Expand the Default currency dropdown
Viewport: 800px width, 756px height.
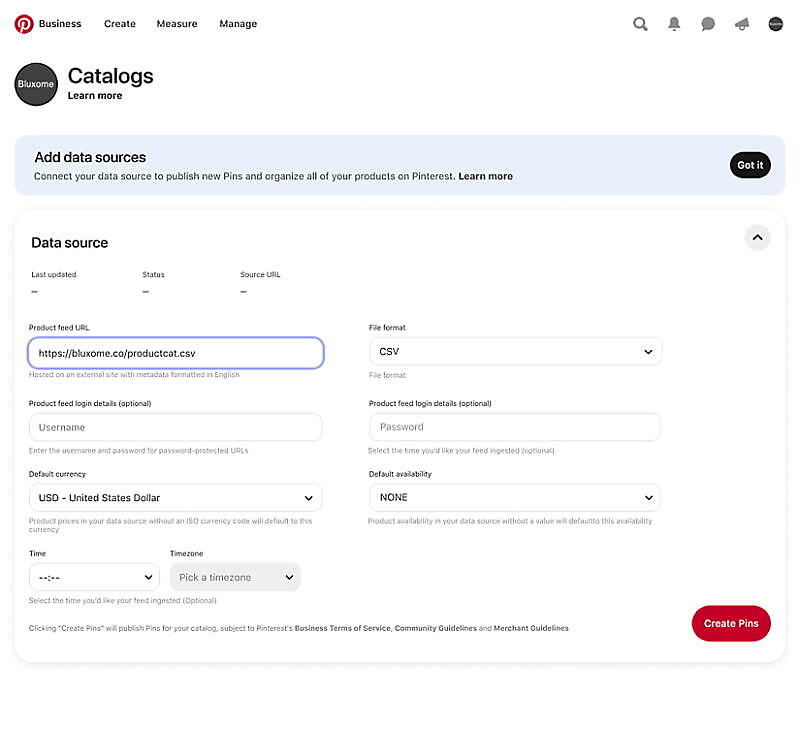(175, 497)
